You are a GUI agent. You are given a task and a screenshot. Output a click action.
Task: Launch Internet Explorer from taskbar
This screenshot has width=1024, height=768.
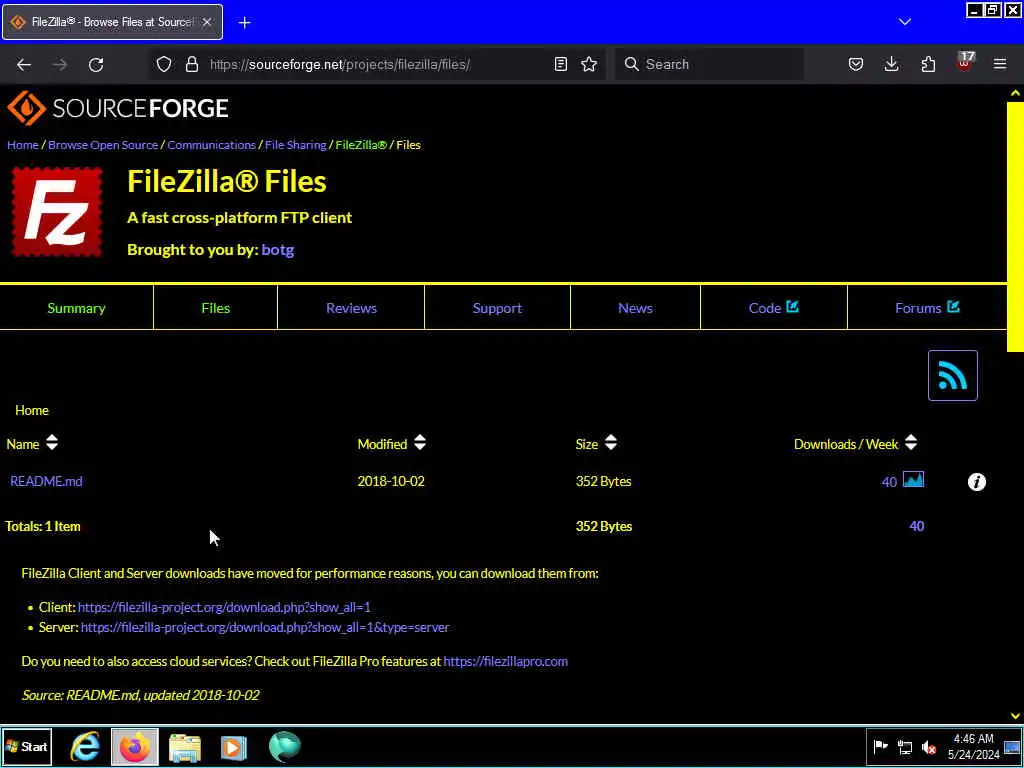[x=85, y=746]
